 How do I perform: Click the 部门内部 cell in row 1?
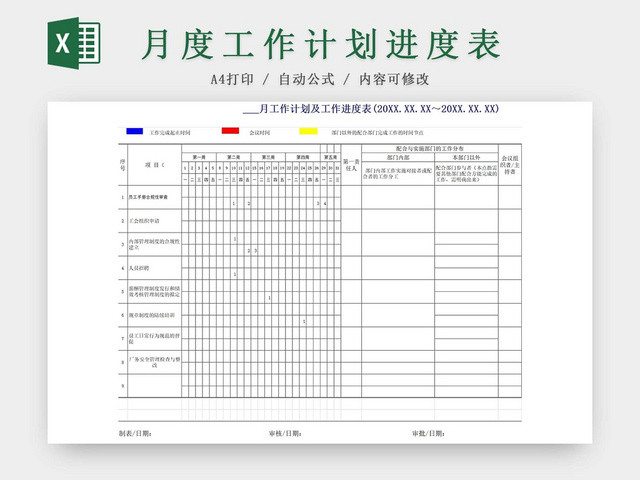pyautogui.click(x=398, y=197)
